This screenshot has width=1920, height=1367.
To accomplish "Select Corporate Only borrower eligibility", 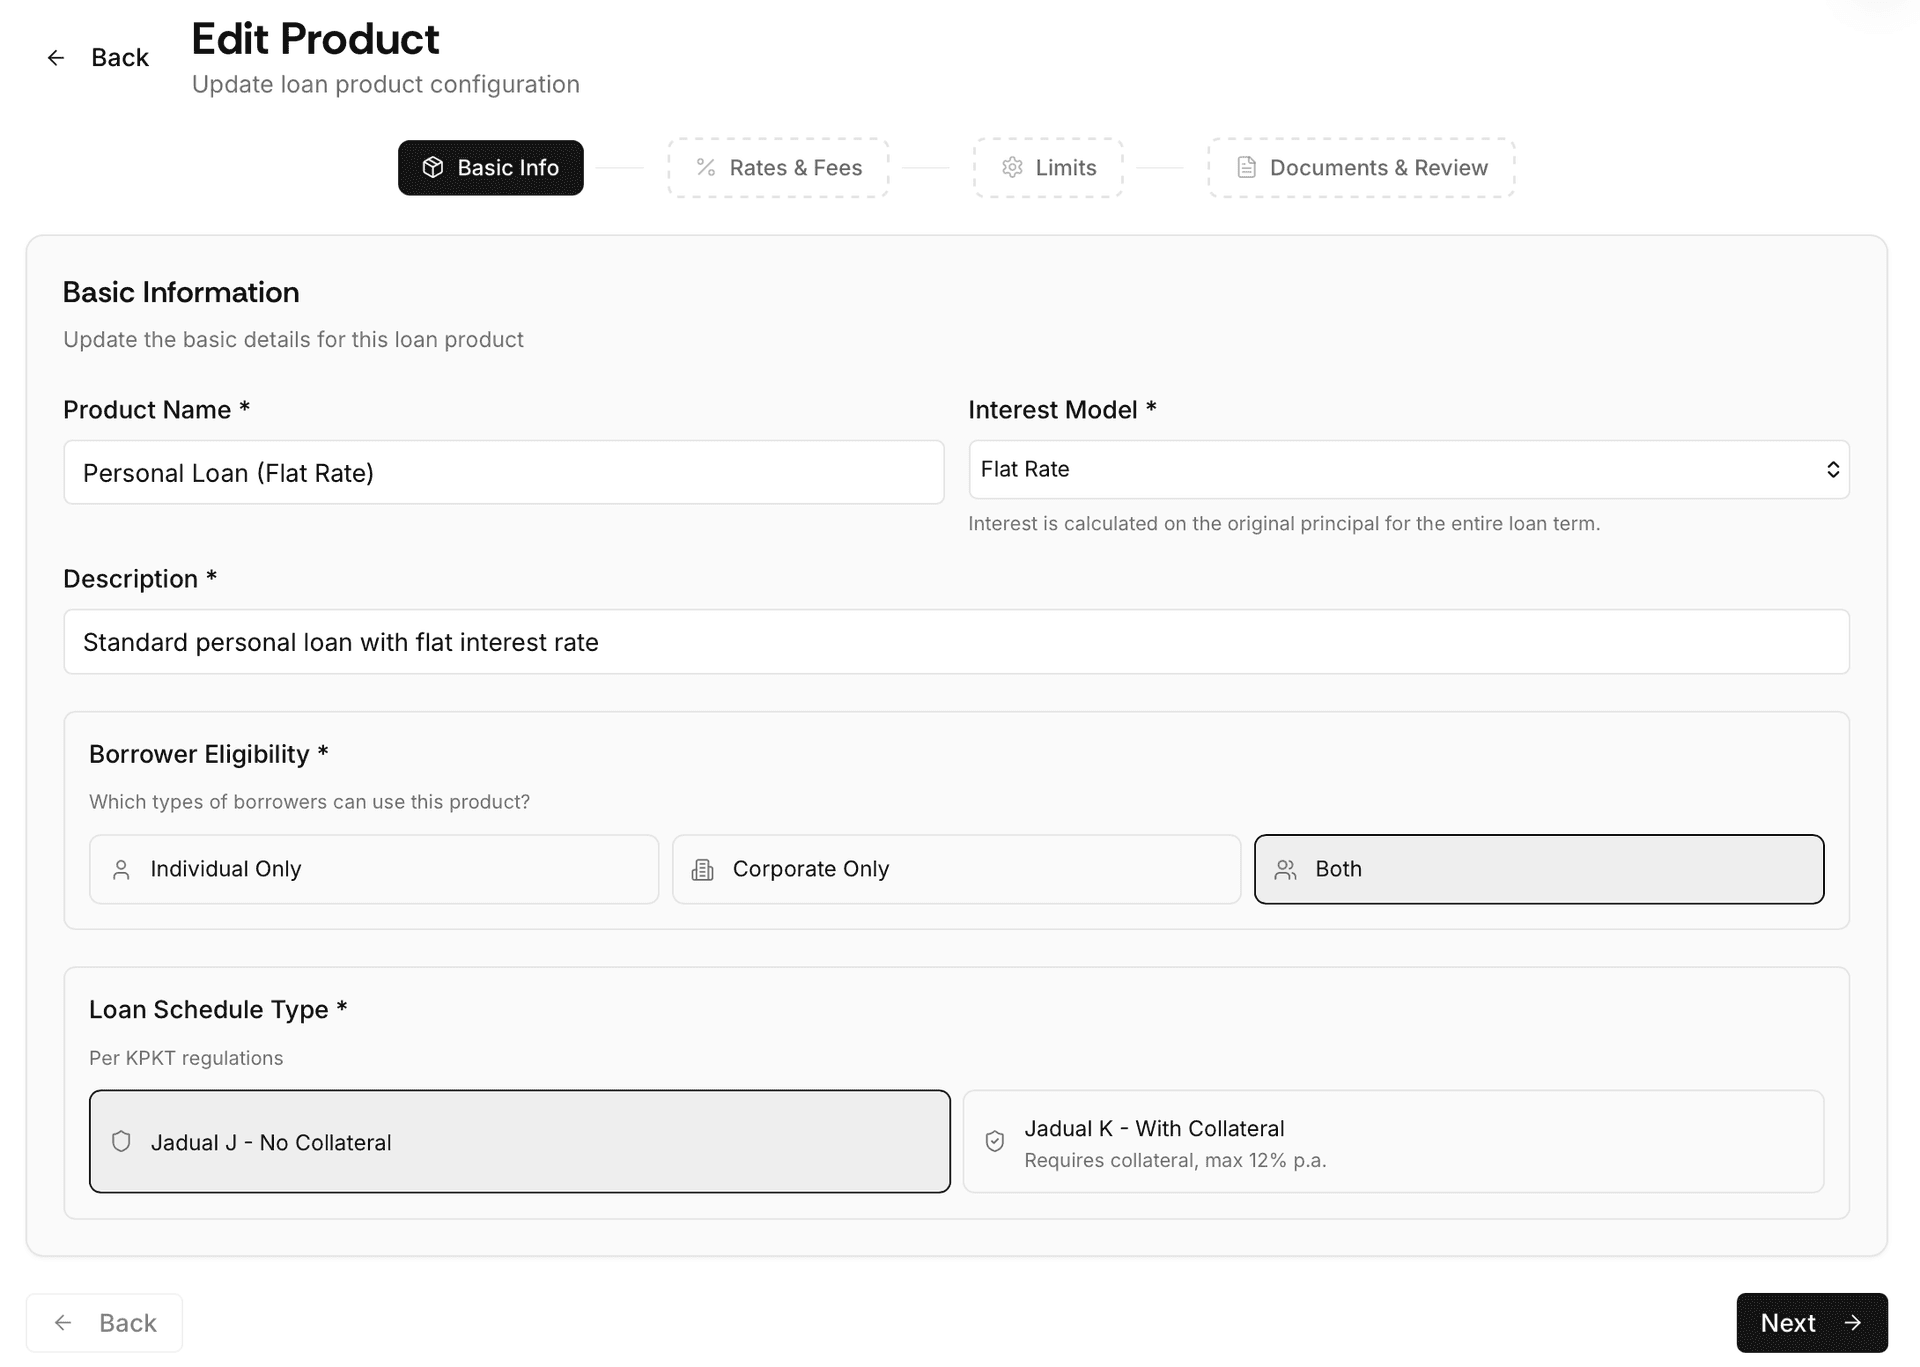I will point(955,869).
